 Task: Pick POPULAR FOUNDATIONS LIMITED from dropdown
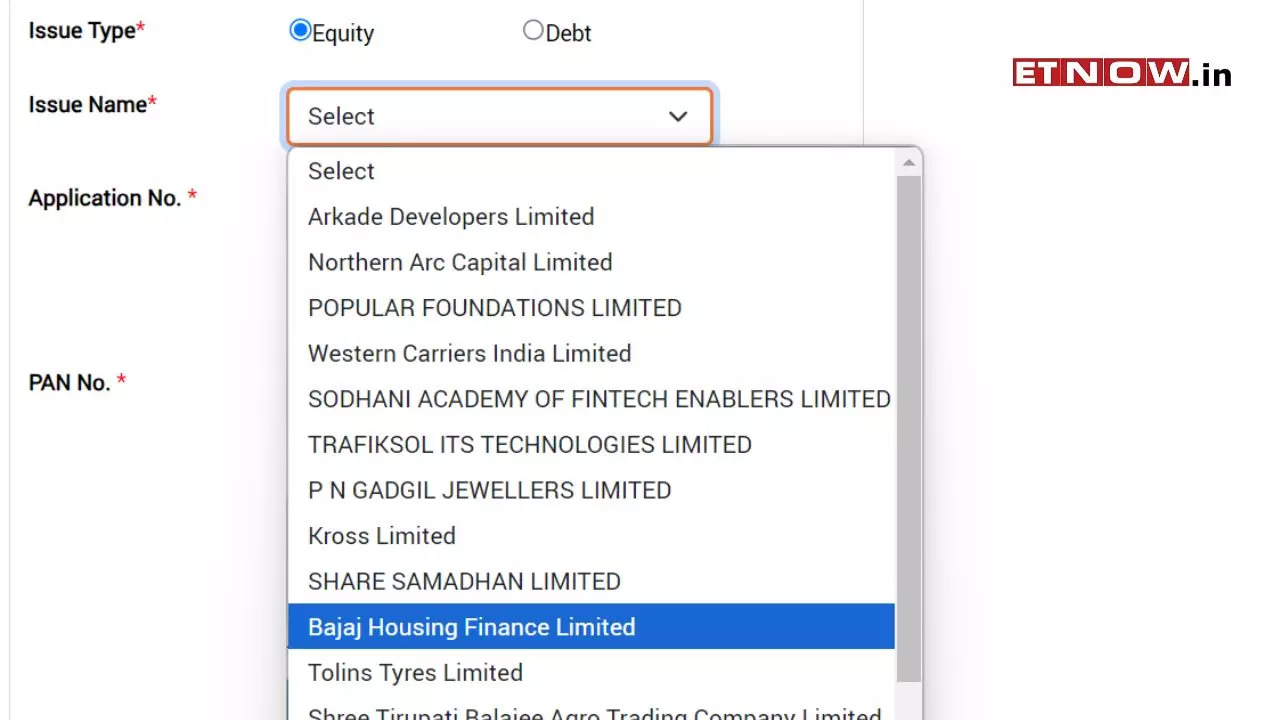pos(591,308)
